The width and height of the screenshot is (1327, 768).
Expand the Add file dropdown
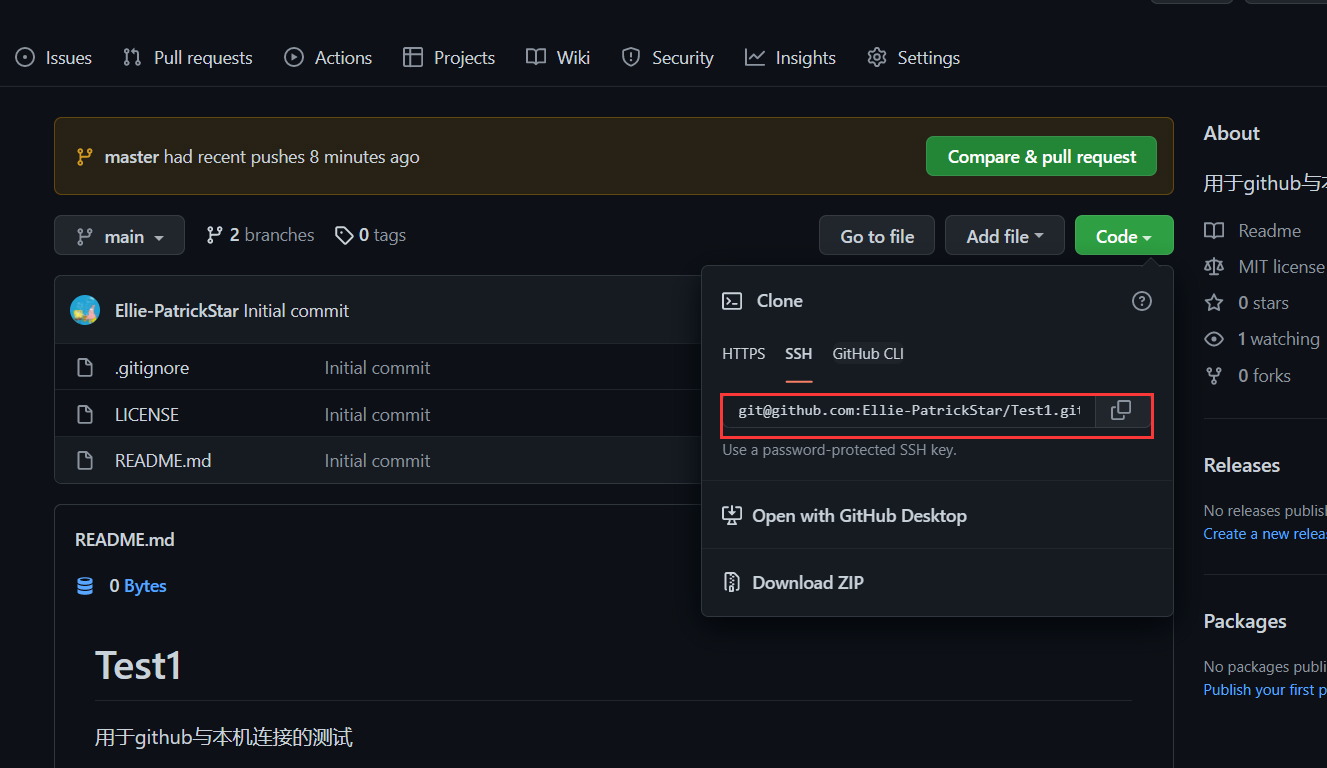(1005, 236)
